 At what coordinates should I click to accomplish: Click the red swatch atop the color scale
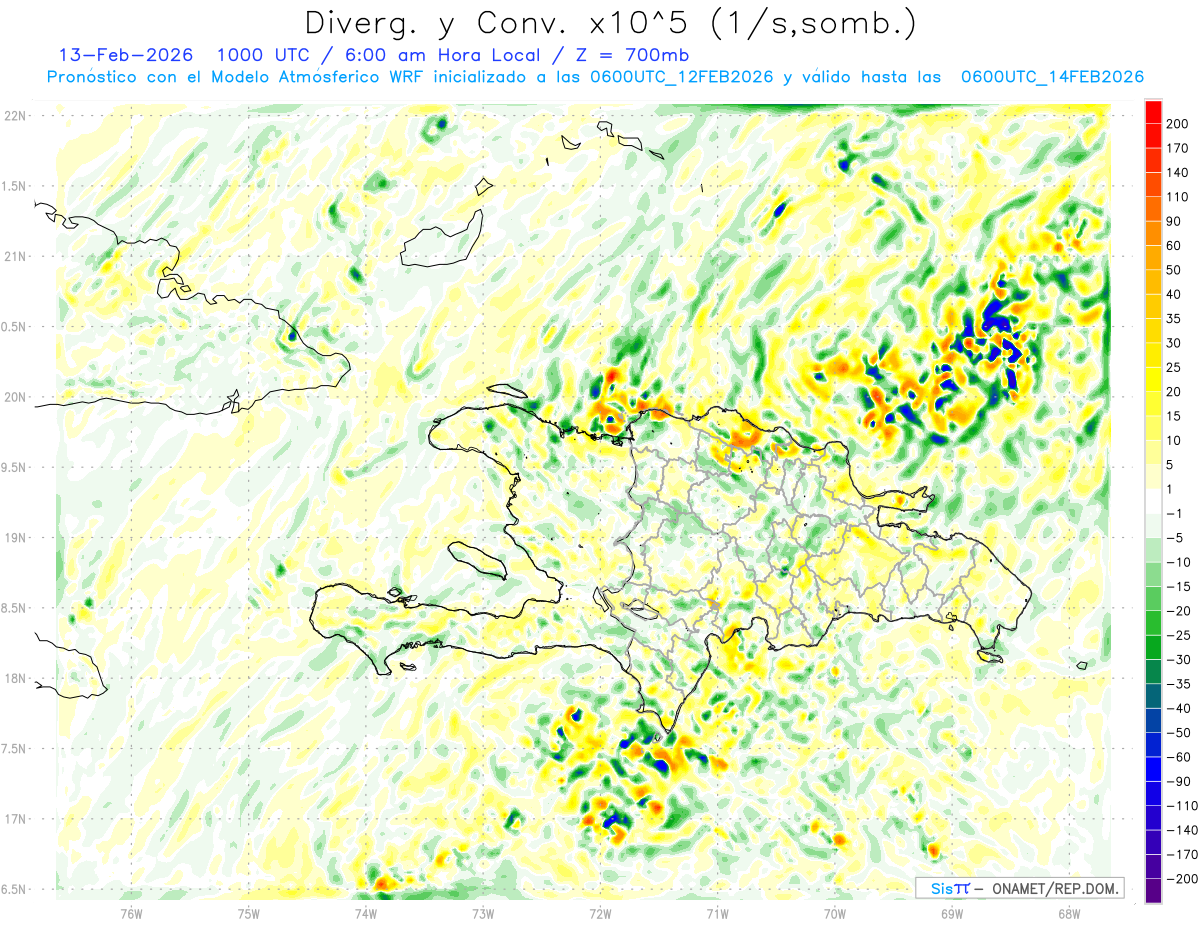tap(1153, 107)
